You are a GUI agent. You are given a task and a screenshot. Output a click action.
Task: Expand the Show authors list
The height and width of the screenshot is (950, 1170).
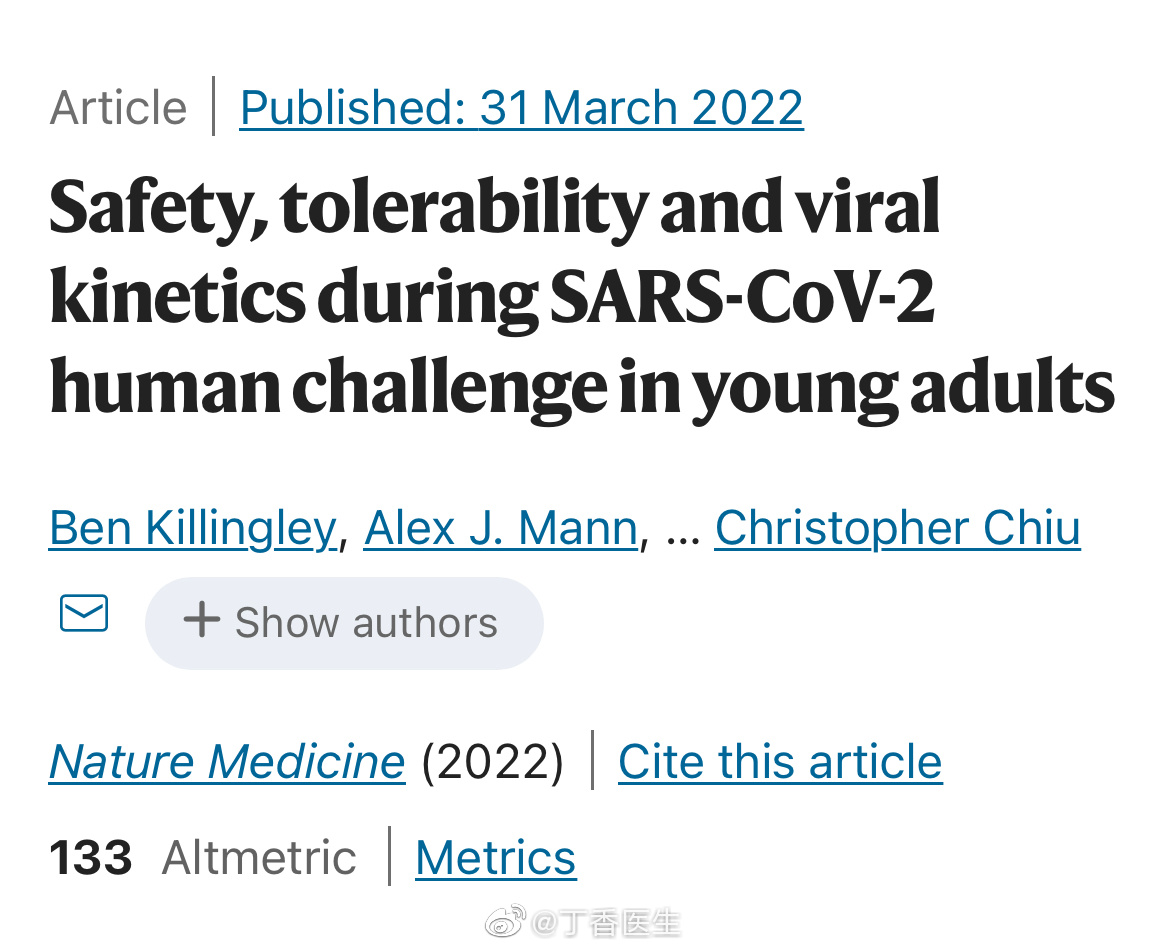[345, 622]
